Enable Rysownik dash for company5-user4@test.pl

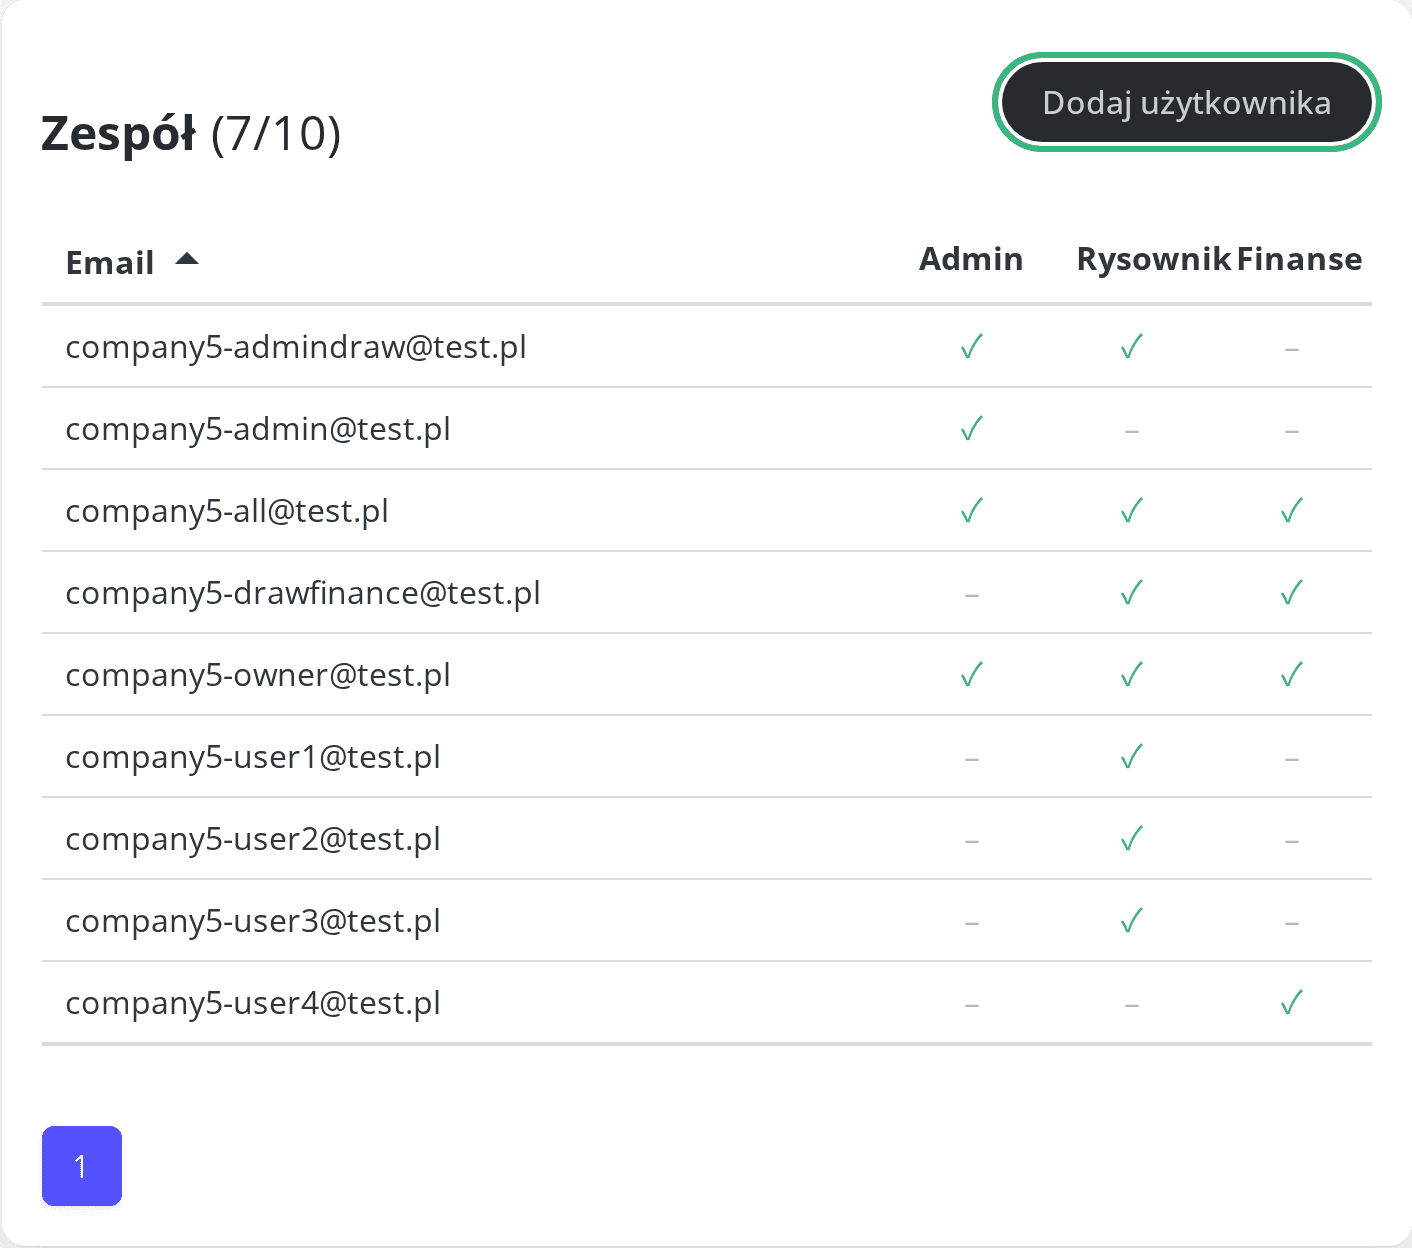(1132, 1006)
